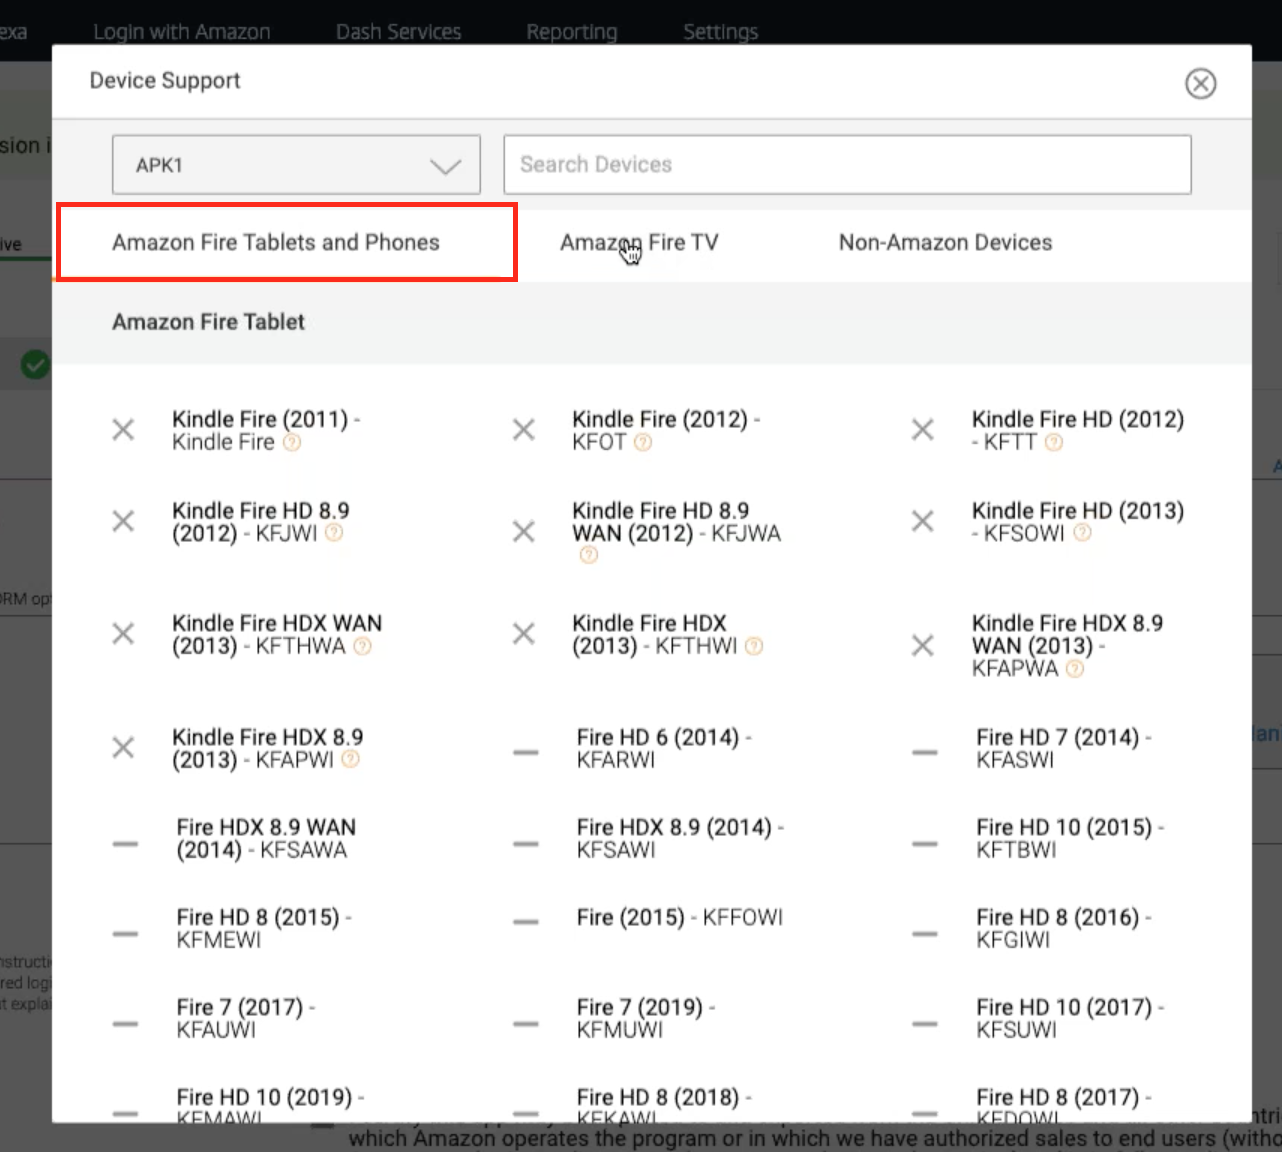Open the Settings menu item

tap(720, 32)
